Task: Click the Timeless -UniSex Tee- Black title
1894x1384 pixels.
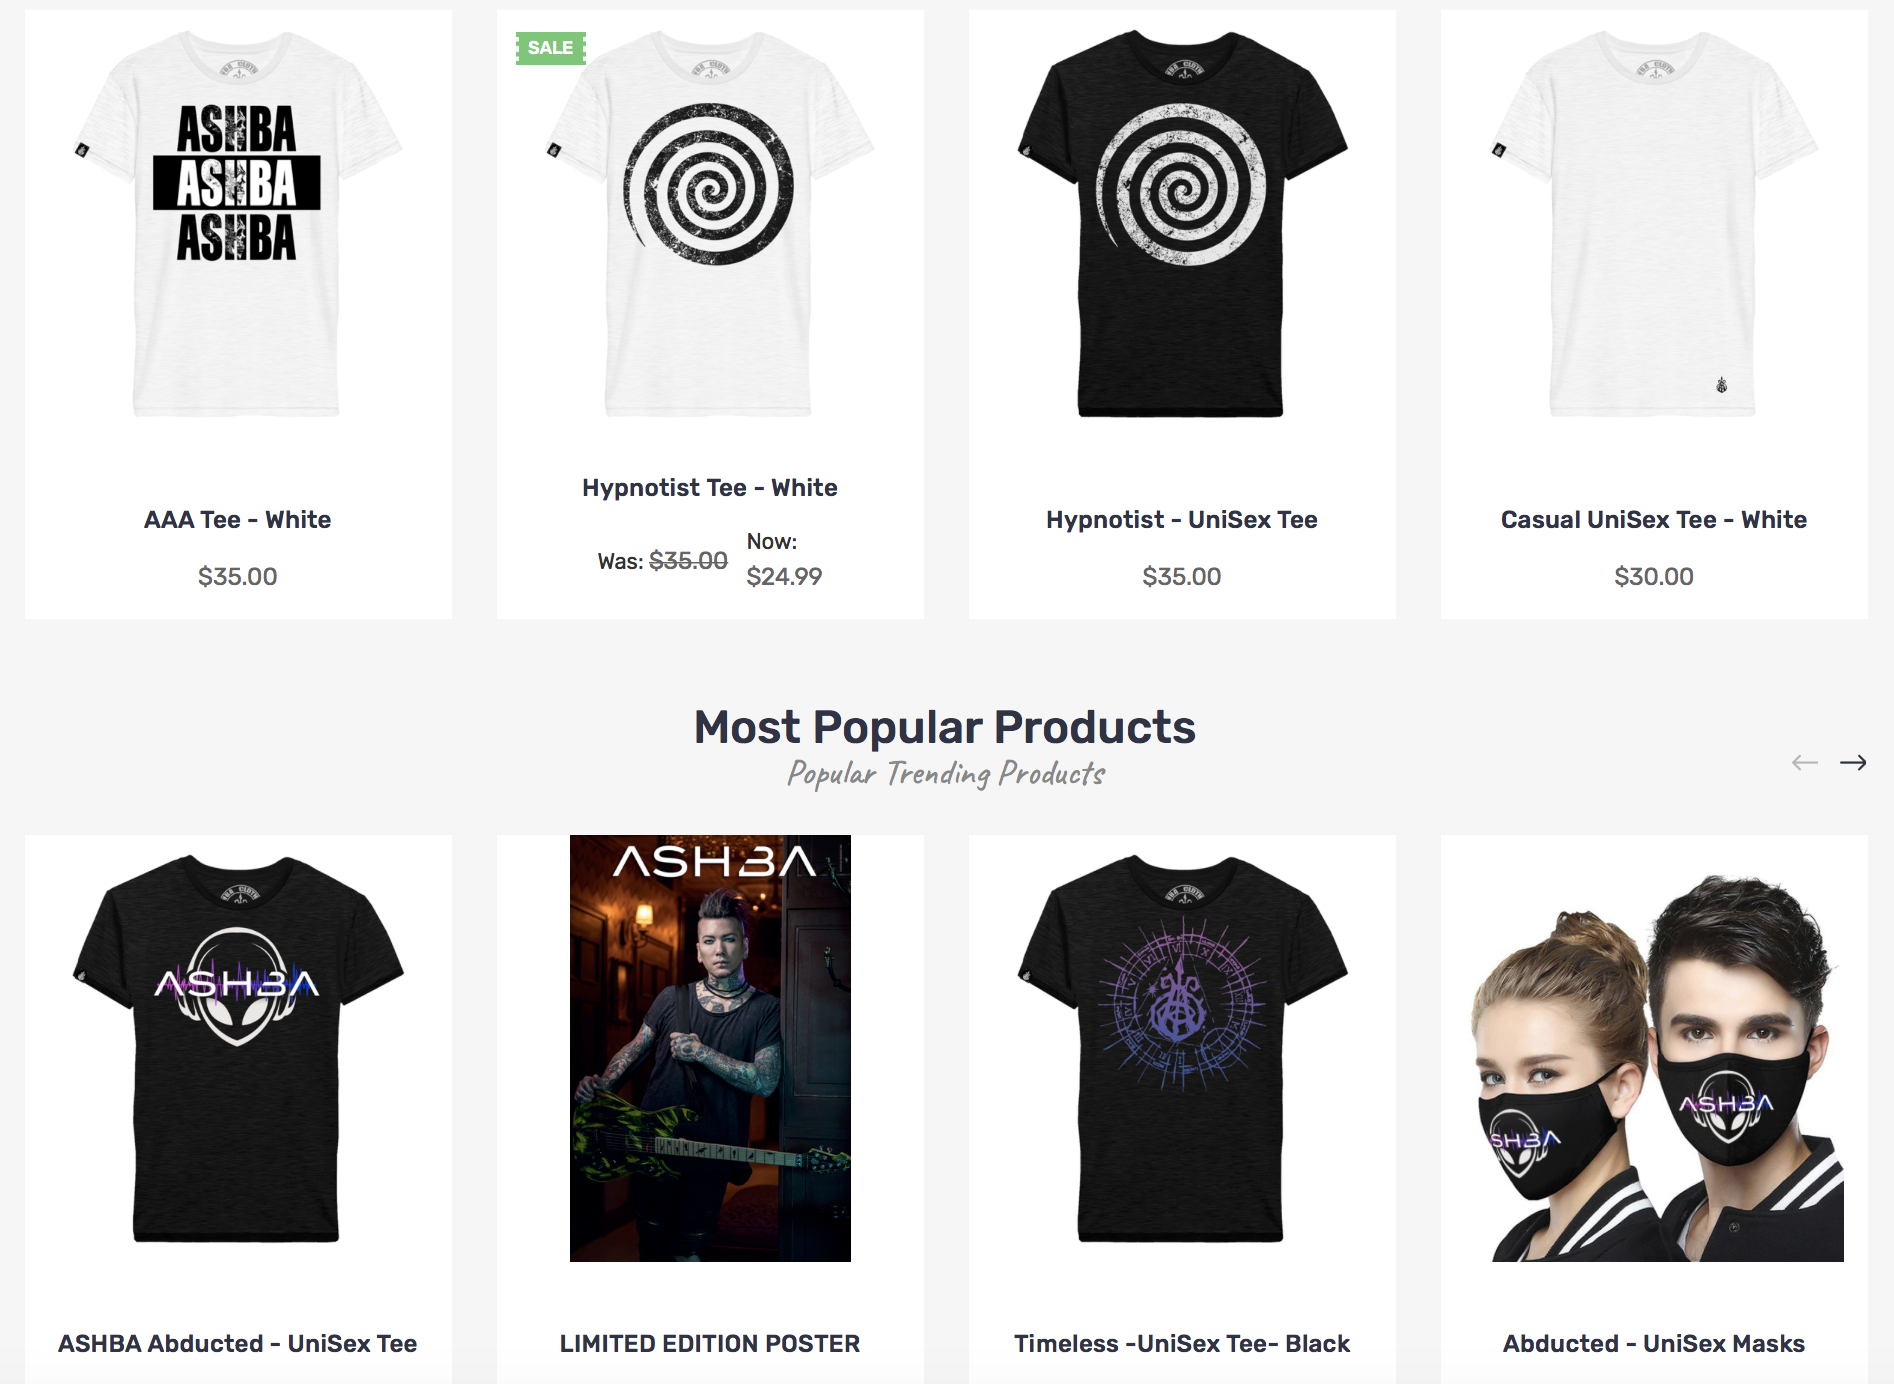Action: 1182,1344
